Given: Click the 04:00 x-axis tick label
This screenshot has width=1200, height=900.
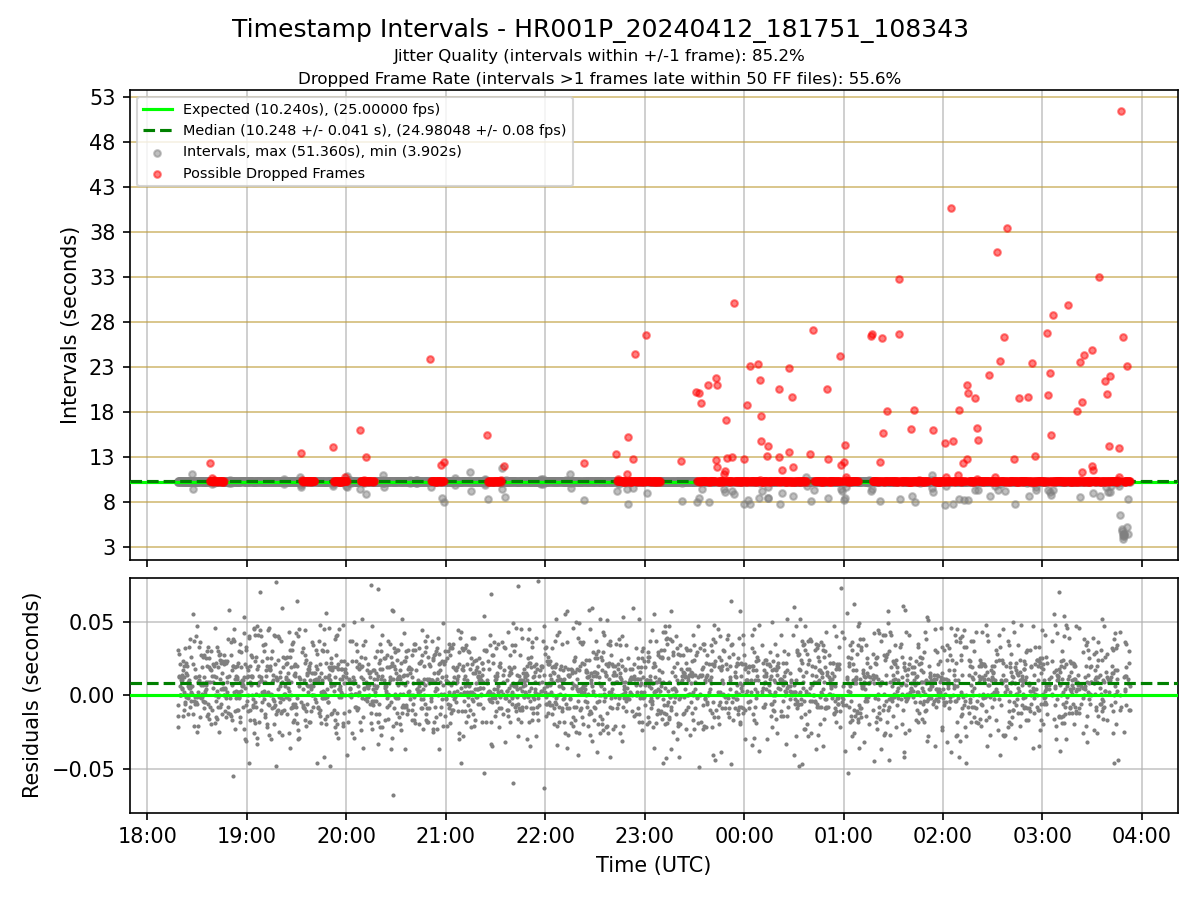Looking at the screenshot, I should click(x=1142, y=834).
